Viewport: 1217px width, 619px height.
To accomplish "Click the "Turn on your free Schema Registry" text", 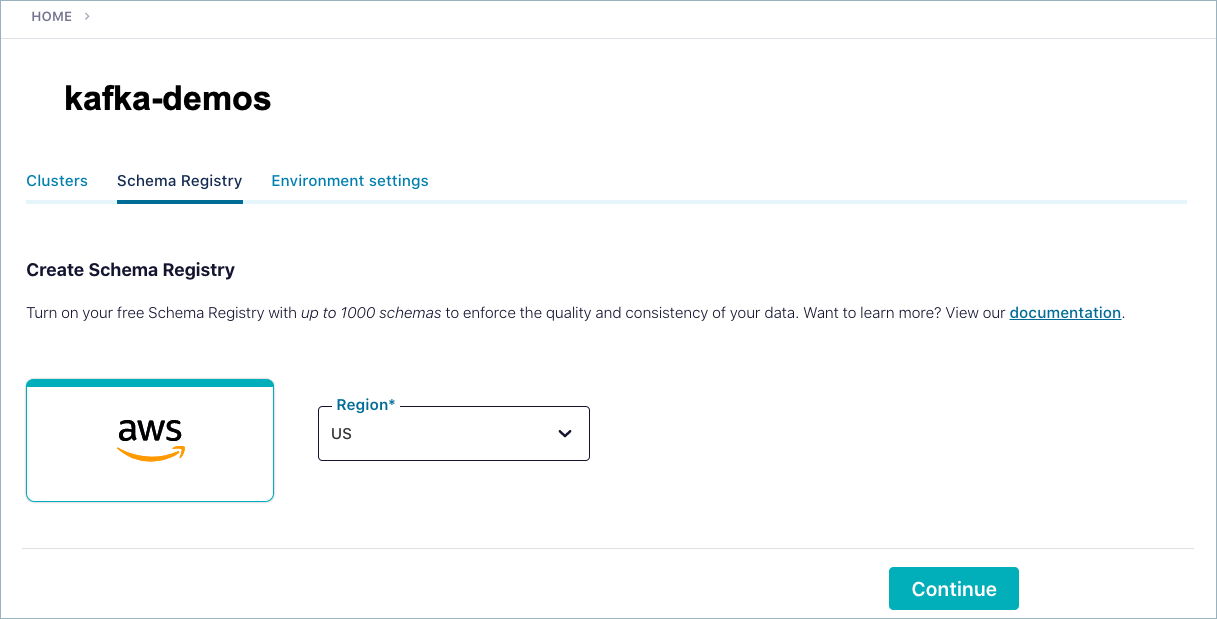I will 160,313.
